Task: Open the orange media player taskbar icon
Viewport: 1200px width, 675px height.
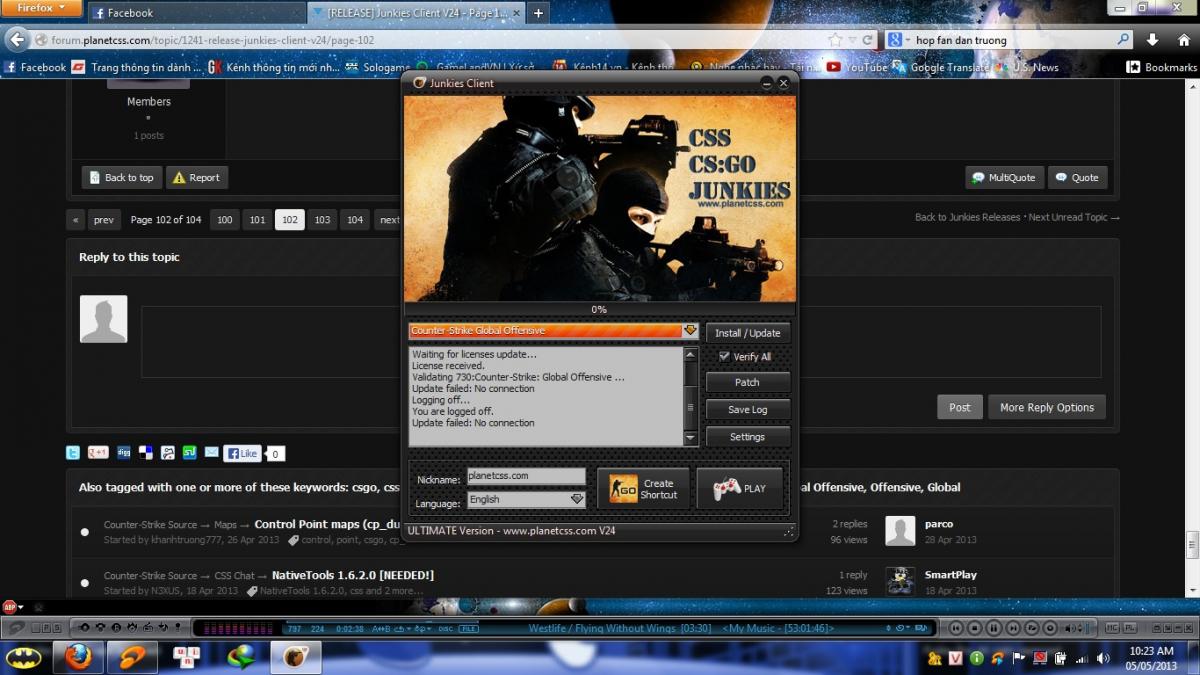Action: coord(132,657)
